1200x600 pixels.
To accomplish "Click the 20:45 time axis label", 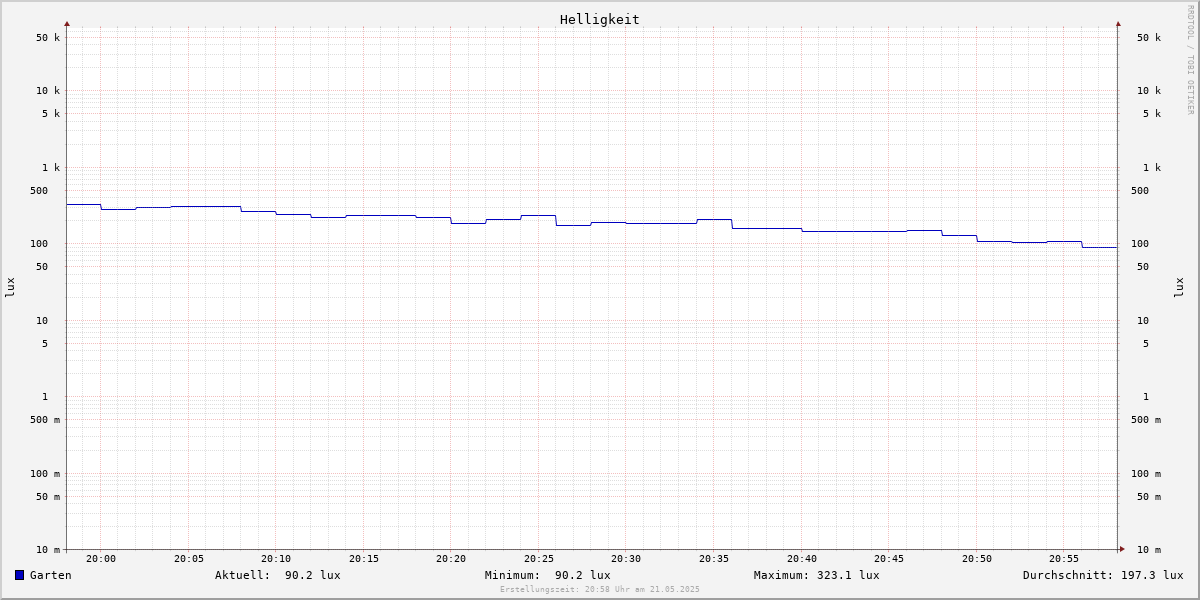I will [889, 559].
